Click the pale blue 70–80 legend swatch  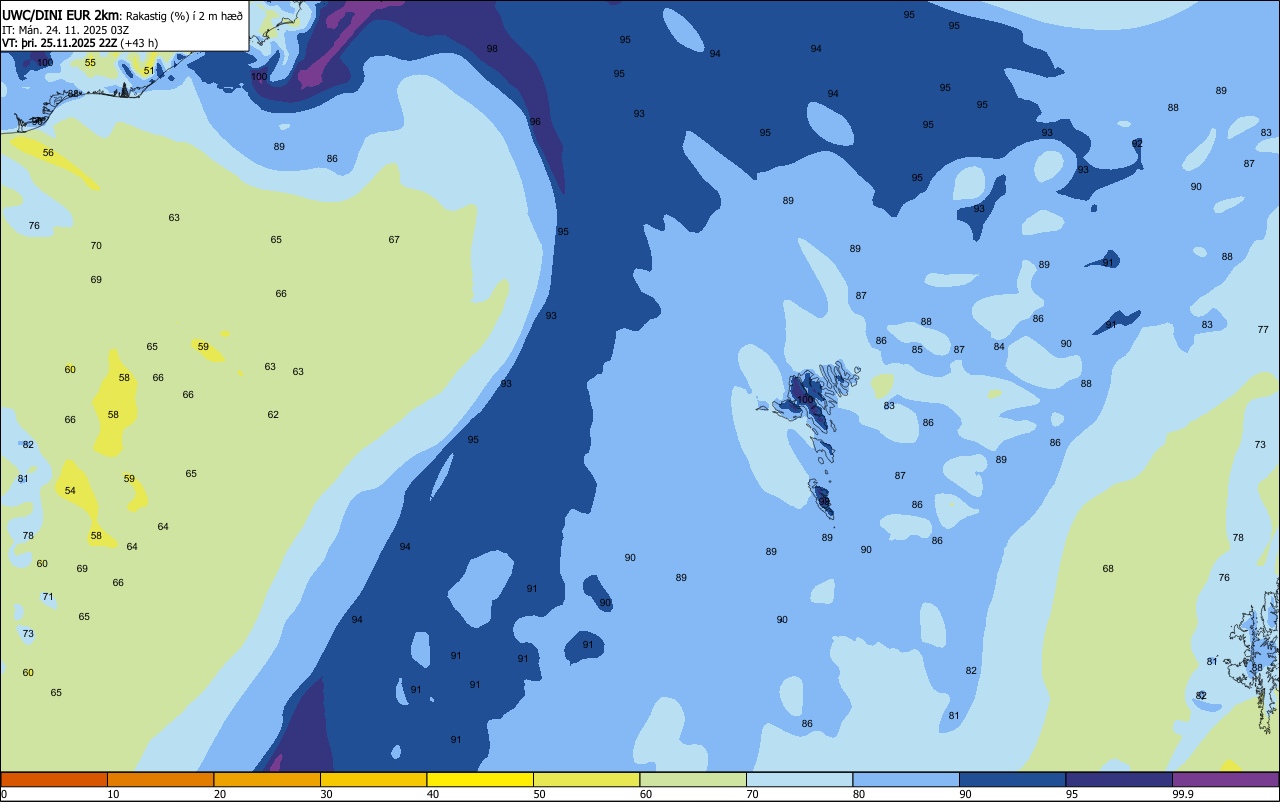800,779
